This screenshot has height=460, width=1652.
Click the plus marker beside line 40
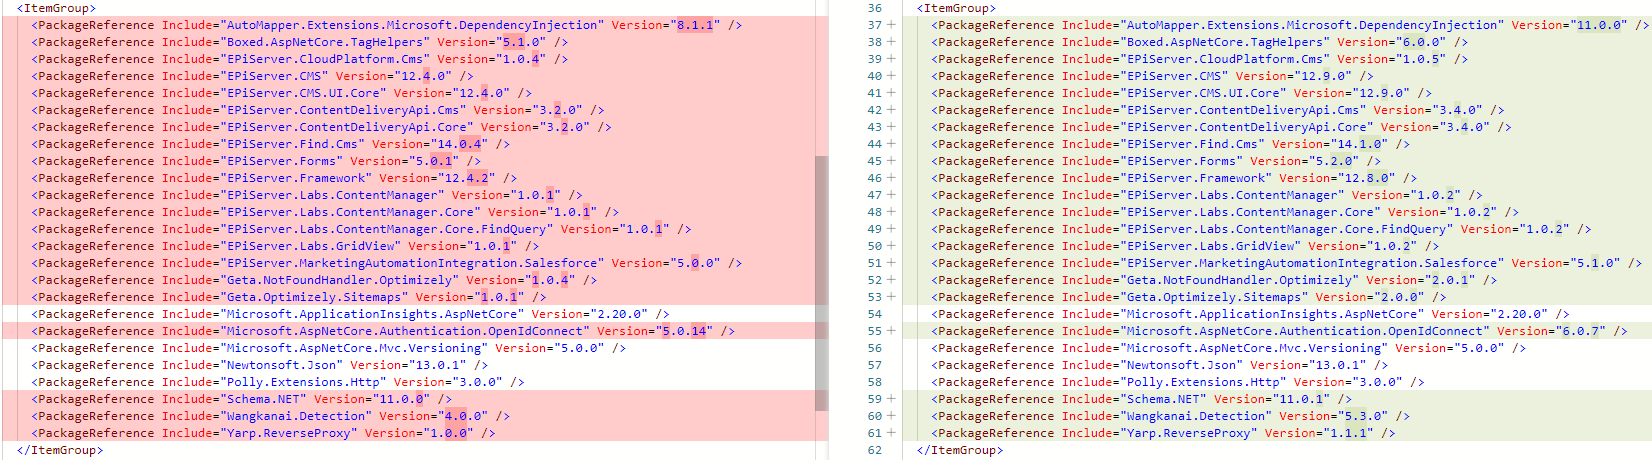click(891, 76)
